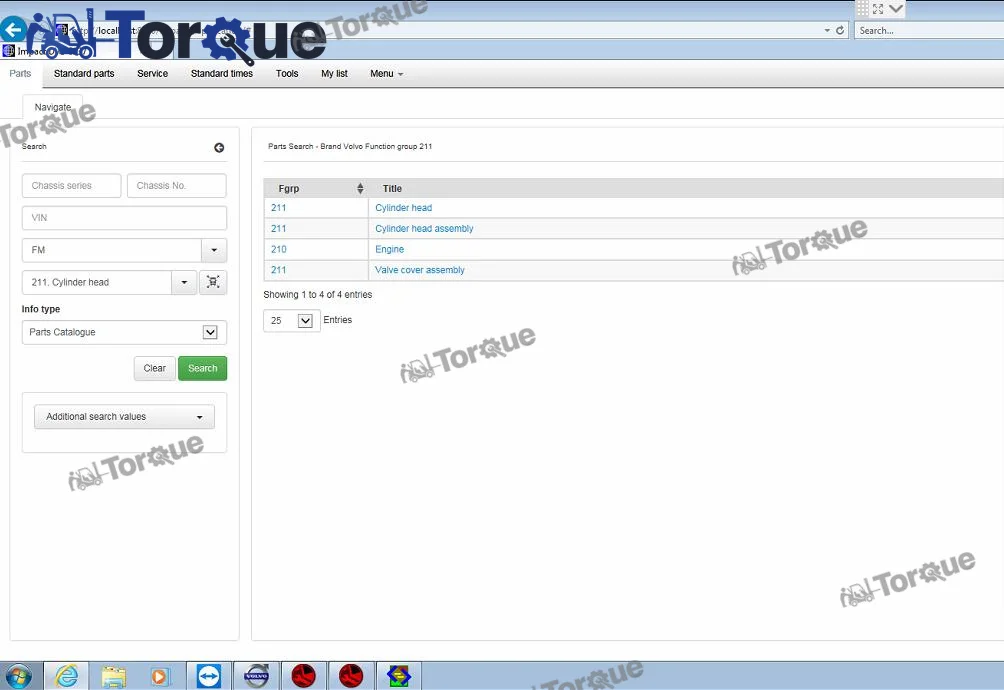Open the Valve cover assembly link
1004x690 pixels.
419,270
